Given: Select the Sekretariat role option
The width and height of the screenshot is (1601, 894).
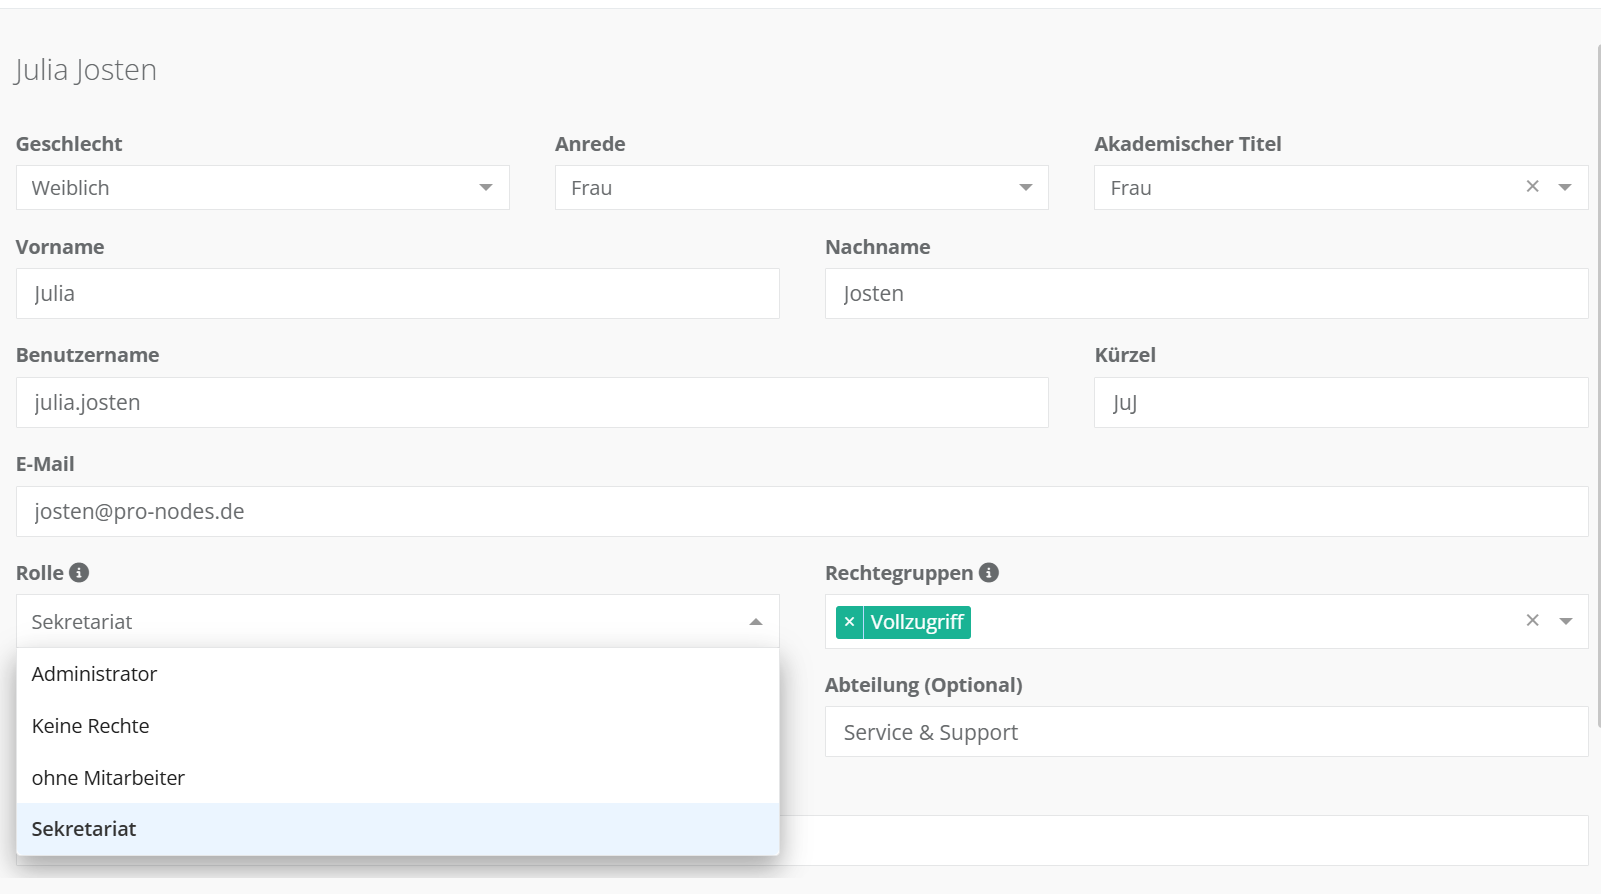Looking at the screenshot, I should (84, 829).
